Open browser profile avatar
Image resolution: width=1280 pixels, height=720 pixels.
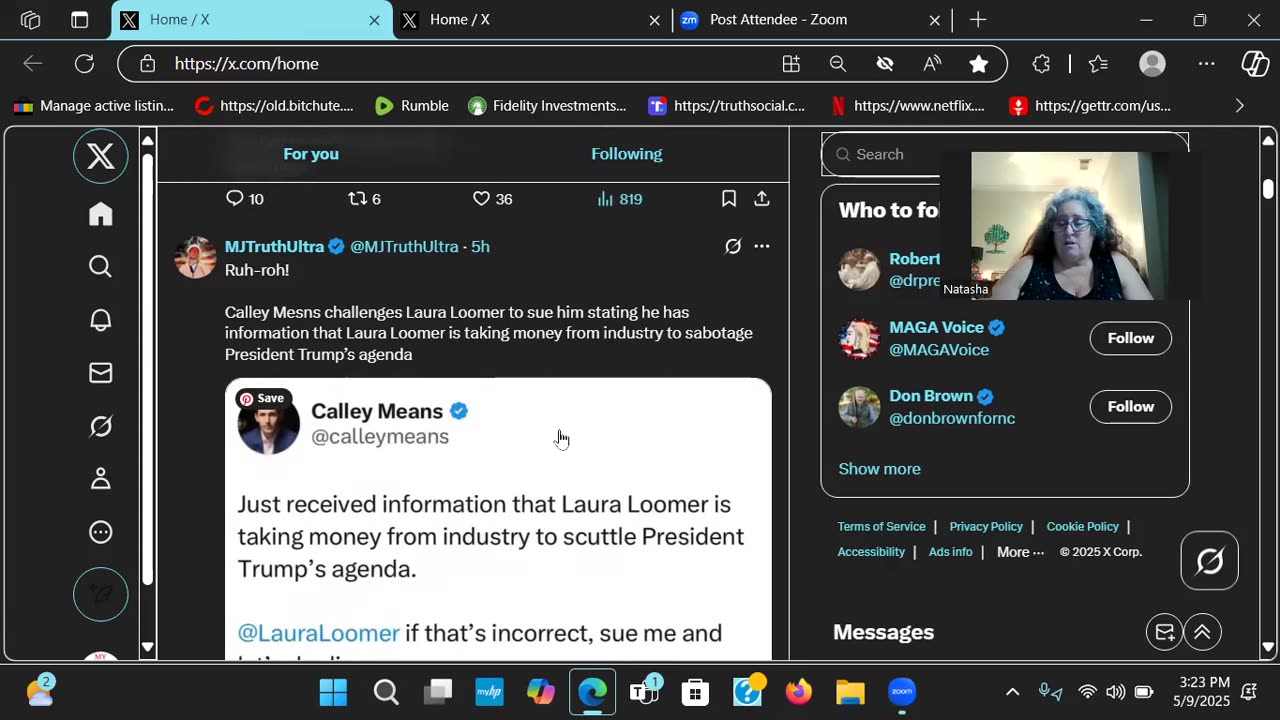pyautogui.click(x=1153, y=64)
